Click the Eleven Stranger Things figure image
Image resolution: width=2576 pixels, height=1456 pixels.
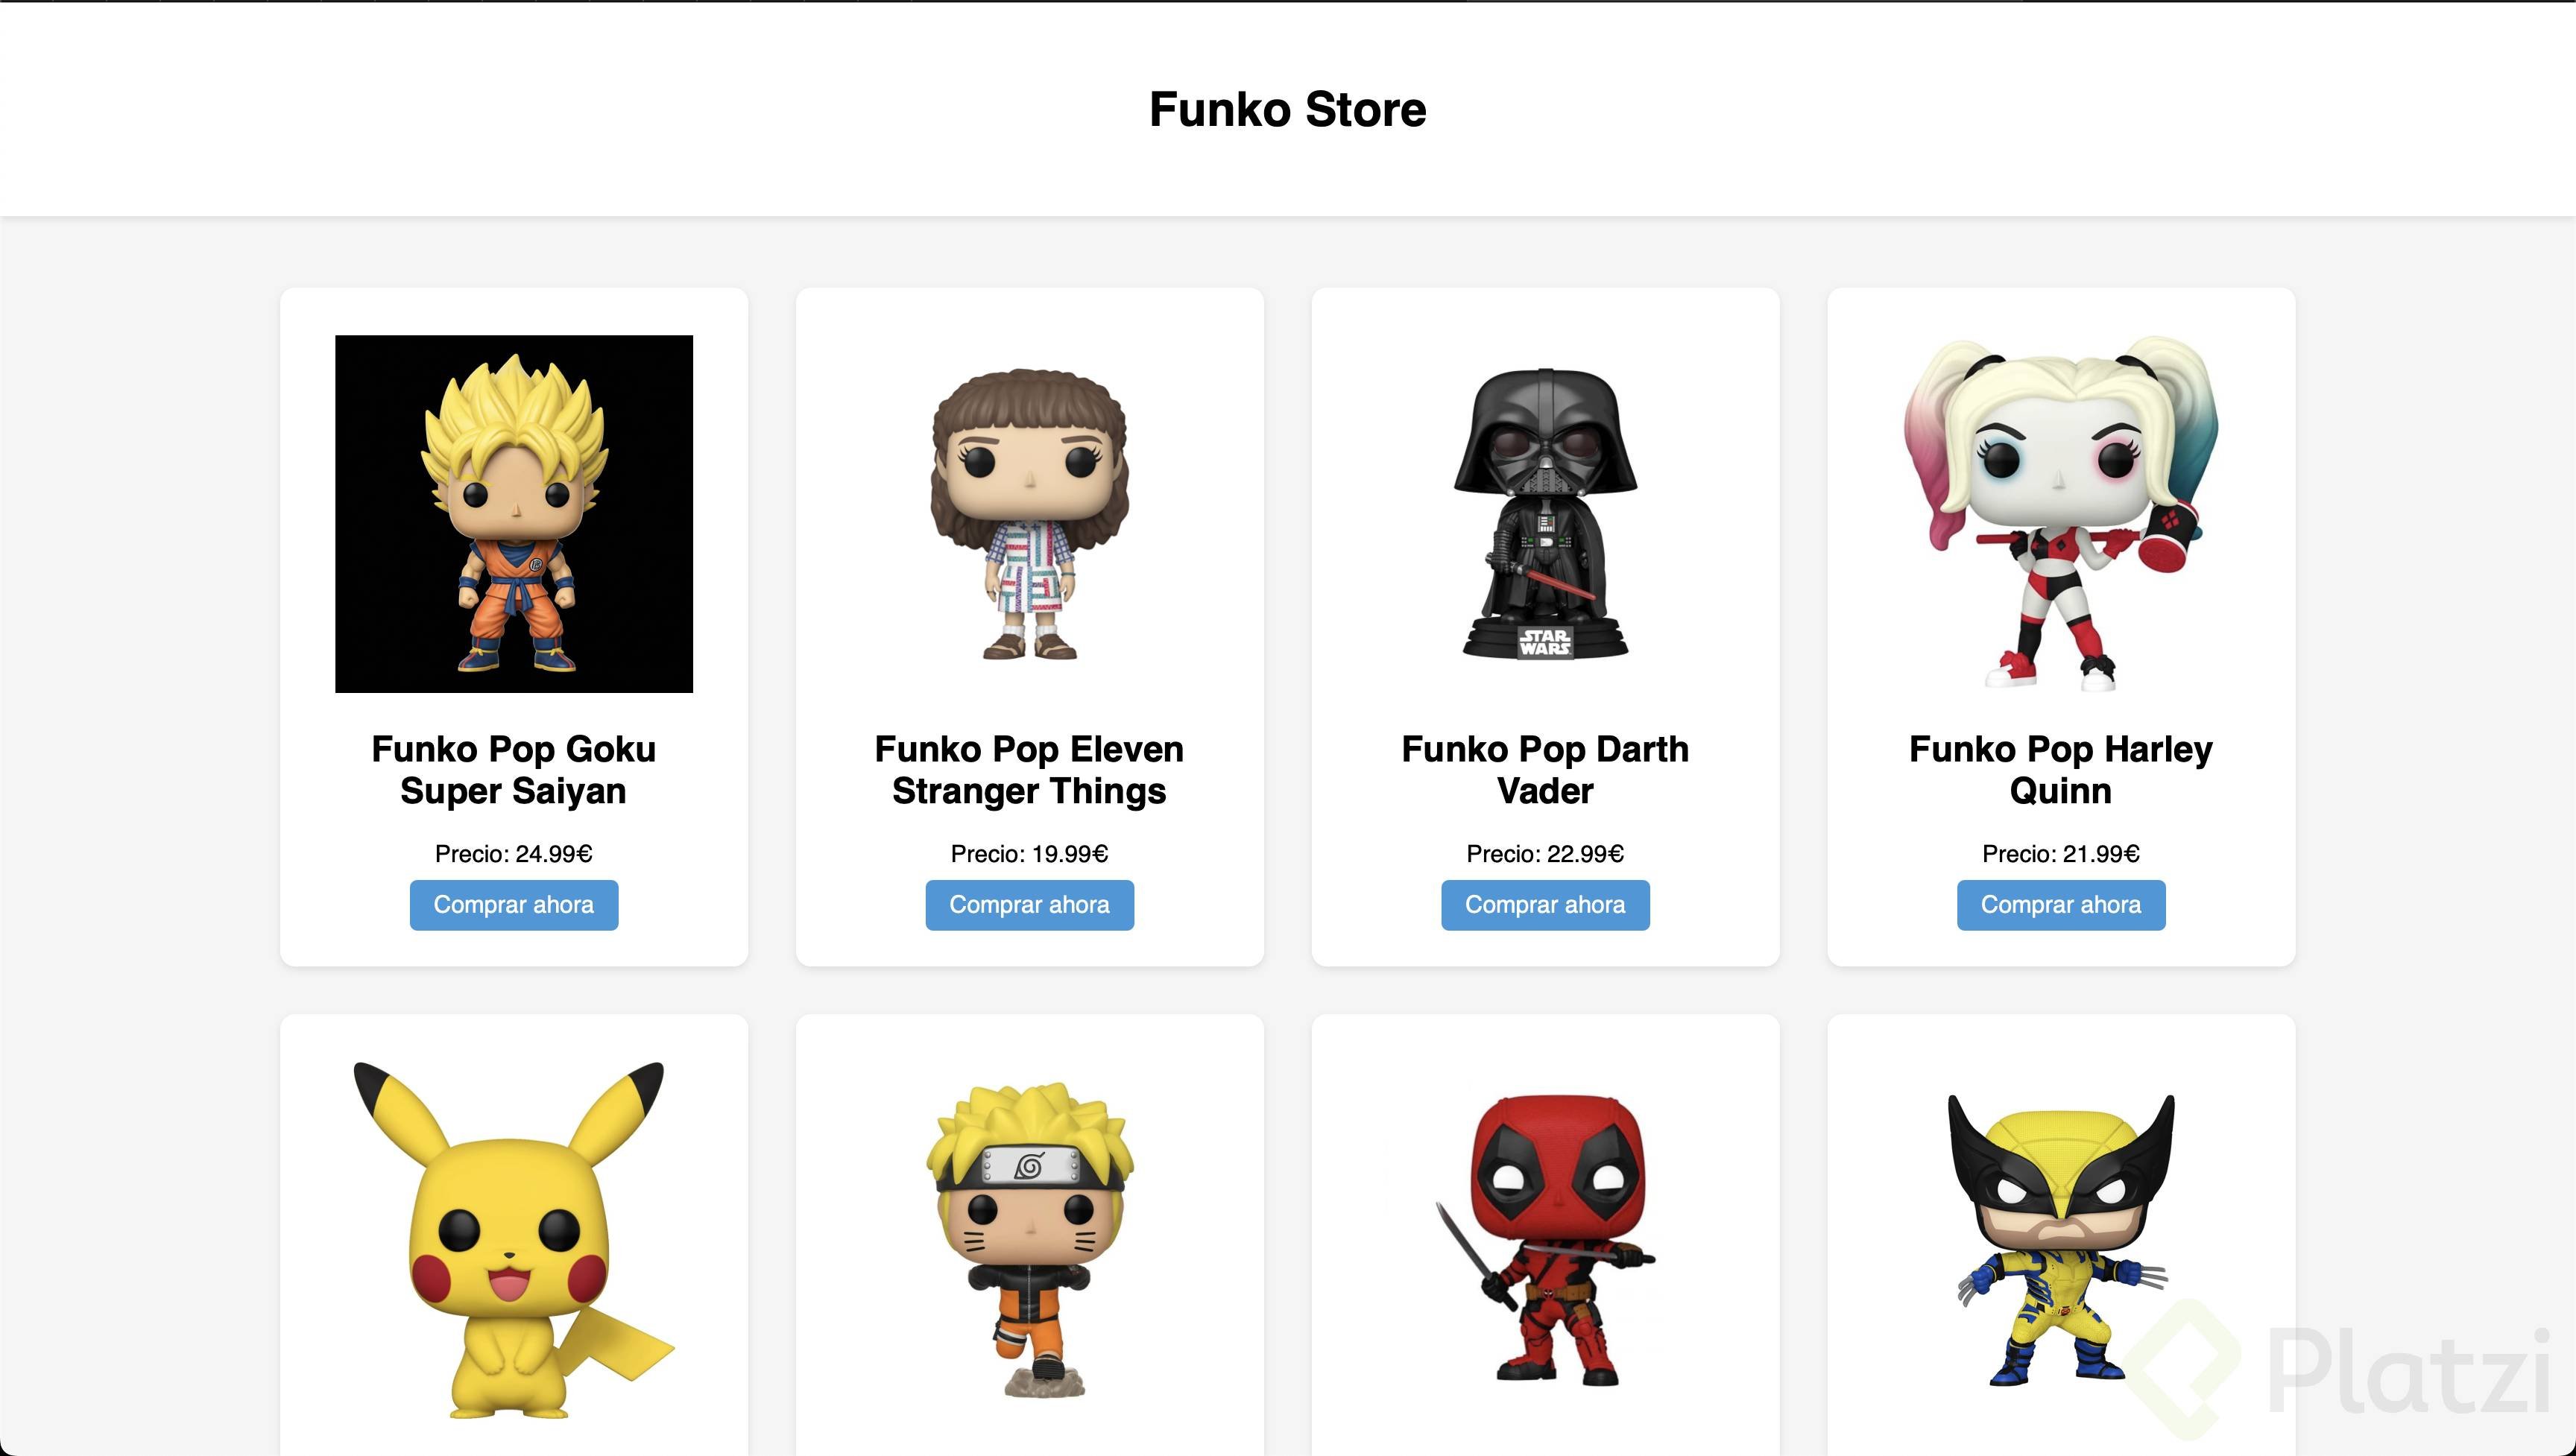click(1029, 513)
